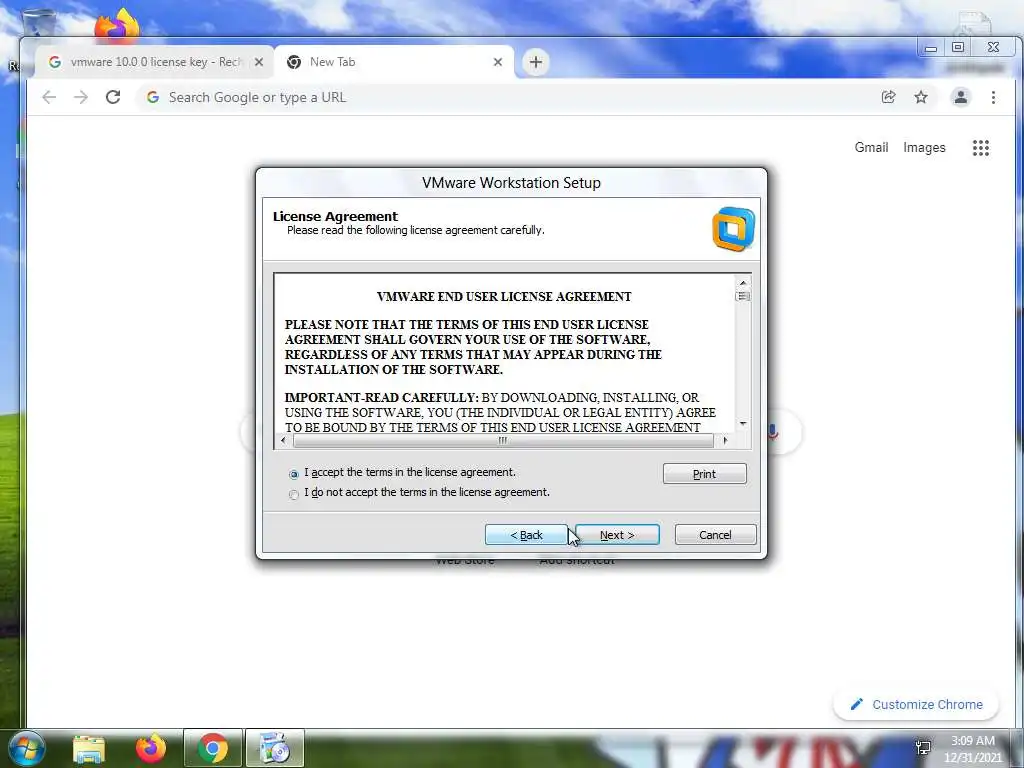Cancel the VMware Workstation Setup
This screenshot has width=1024, height=768.
[715, 535]
